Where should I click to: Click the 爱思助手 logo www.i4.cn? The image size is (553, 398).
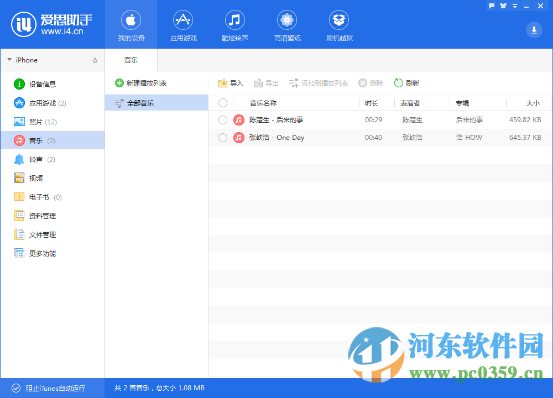tap(52, 24)
